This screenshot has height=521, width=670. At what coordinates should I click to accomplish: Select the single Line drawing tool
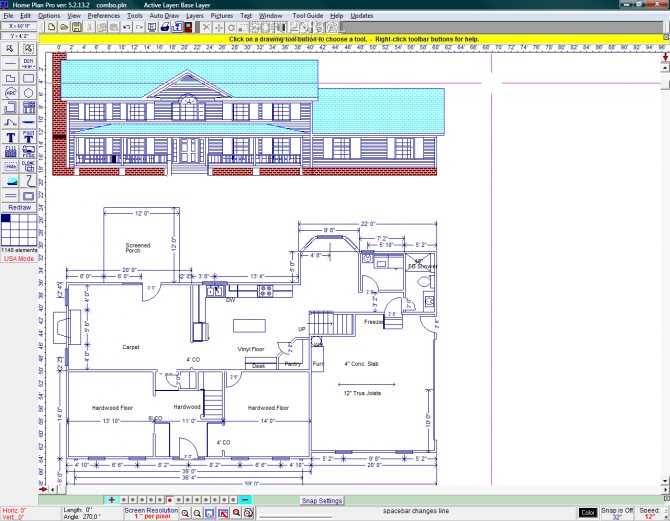click(10, 64)
